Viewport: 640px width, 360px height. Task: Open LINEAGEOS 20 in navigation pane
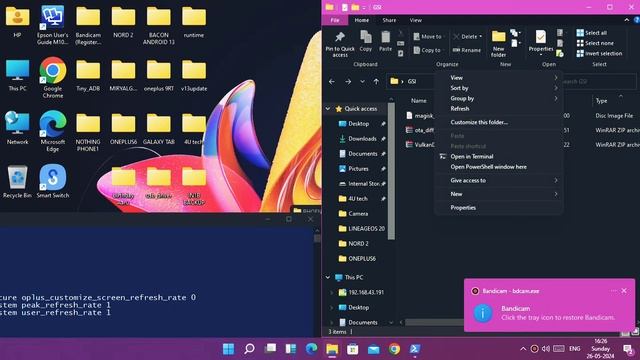[x=362, y=229]
